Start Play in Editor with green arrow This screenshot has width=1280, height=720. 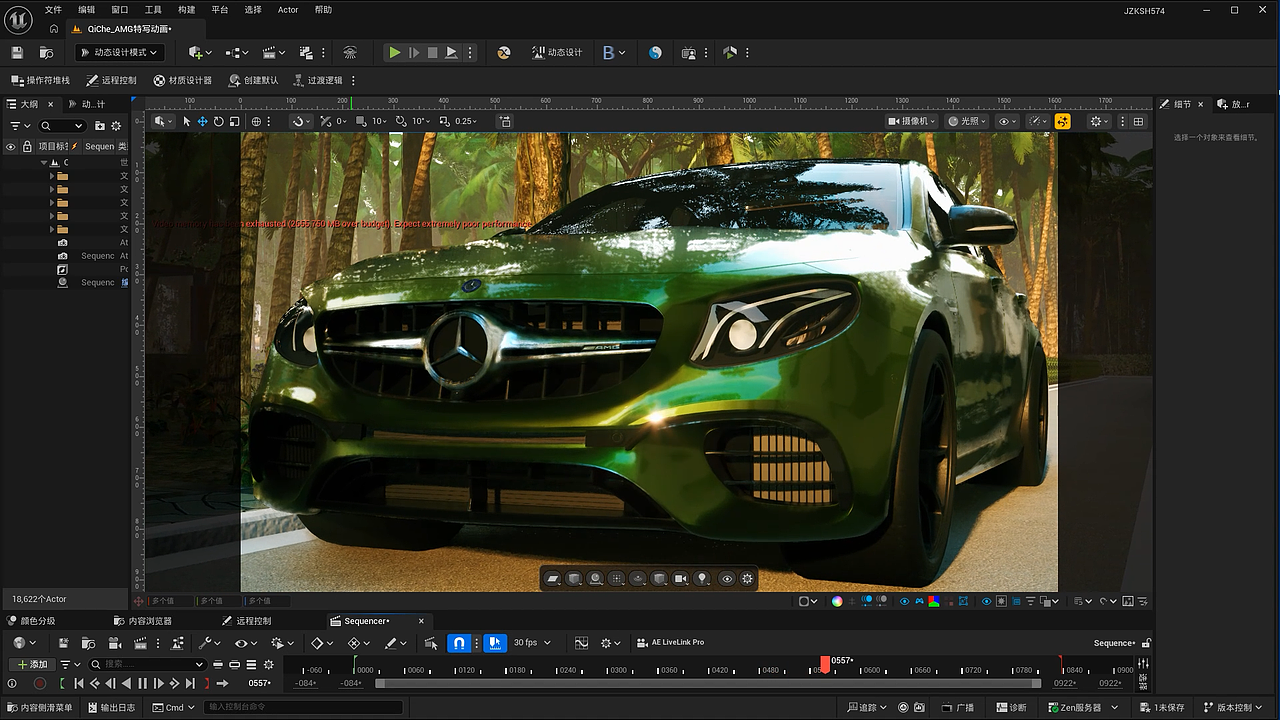click(x=395, y=53)
